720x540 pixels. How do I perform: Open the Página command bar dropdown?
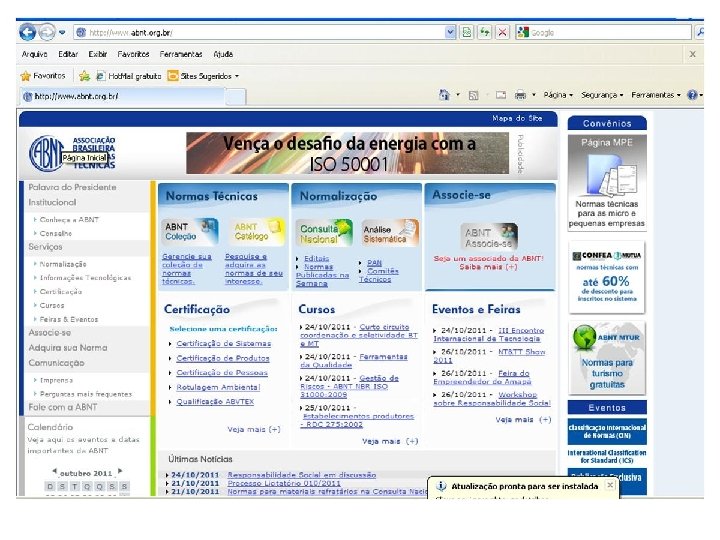click(558, 95)
